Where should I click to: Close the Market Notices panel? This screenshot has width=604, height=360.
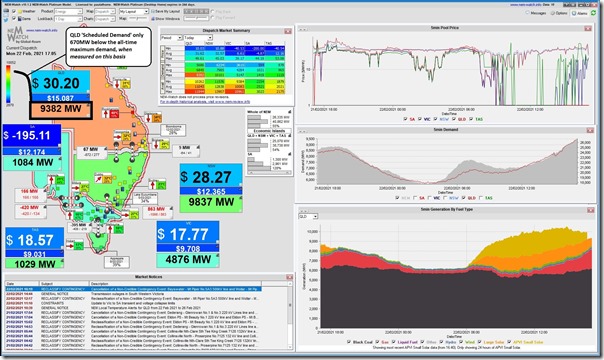click(x=290, y=277)
